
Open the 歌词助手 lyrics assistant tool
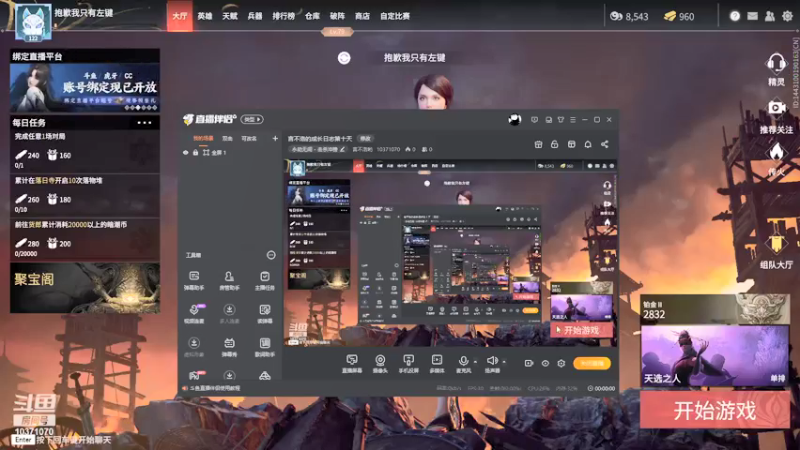[264, 347]
